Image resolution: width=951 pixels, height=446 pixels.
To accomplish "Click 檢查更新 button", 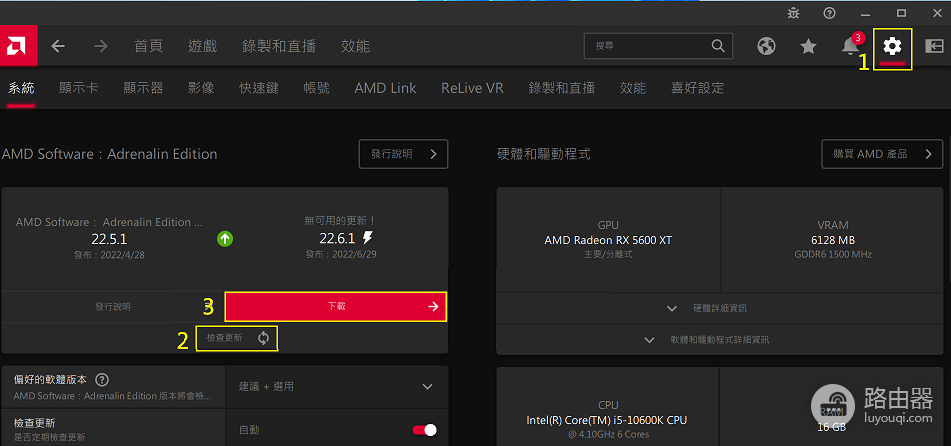I will pos(237,338).
